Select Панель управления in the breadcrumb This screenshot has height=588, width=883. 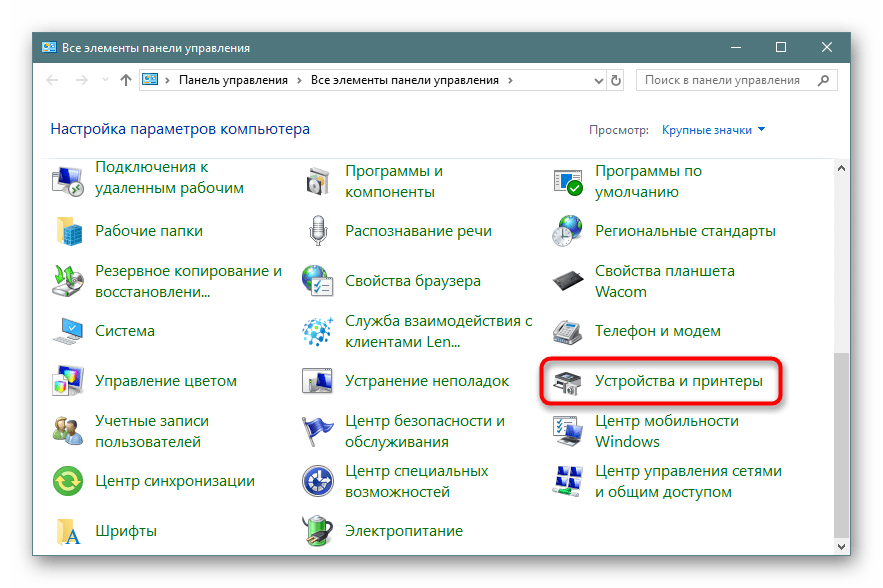234,79
